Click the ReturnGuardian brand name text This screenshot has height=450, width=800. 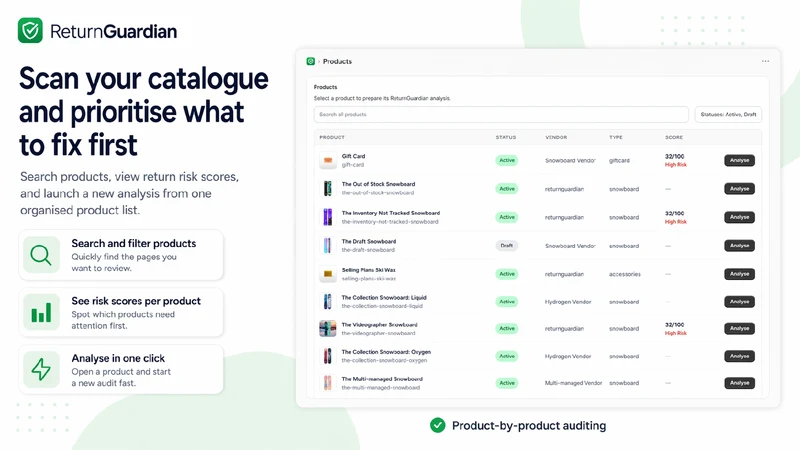(x=113, y=32)
